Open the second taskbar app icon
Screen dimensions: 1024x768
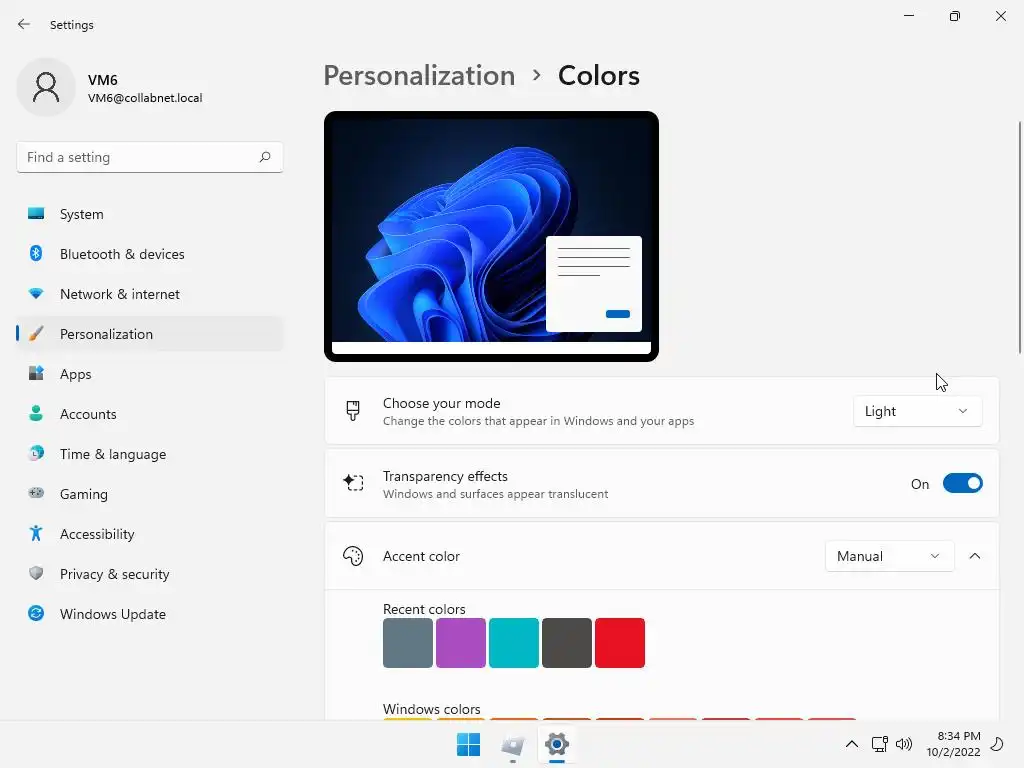tap(513, 744)
